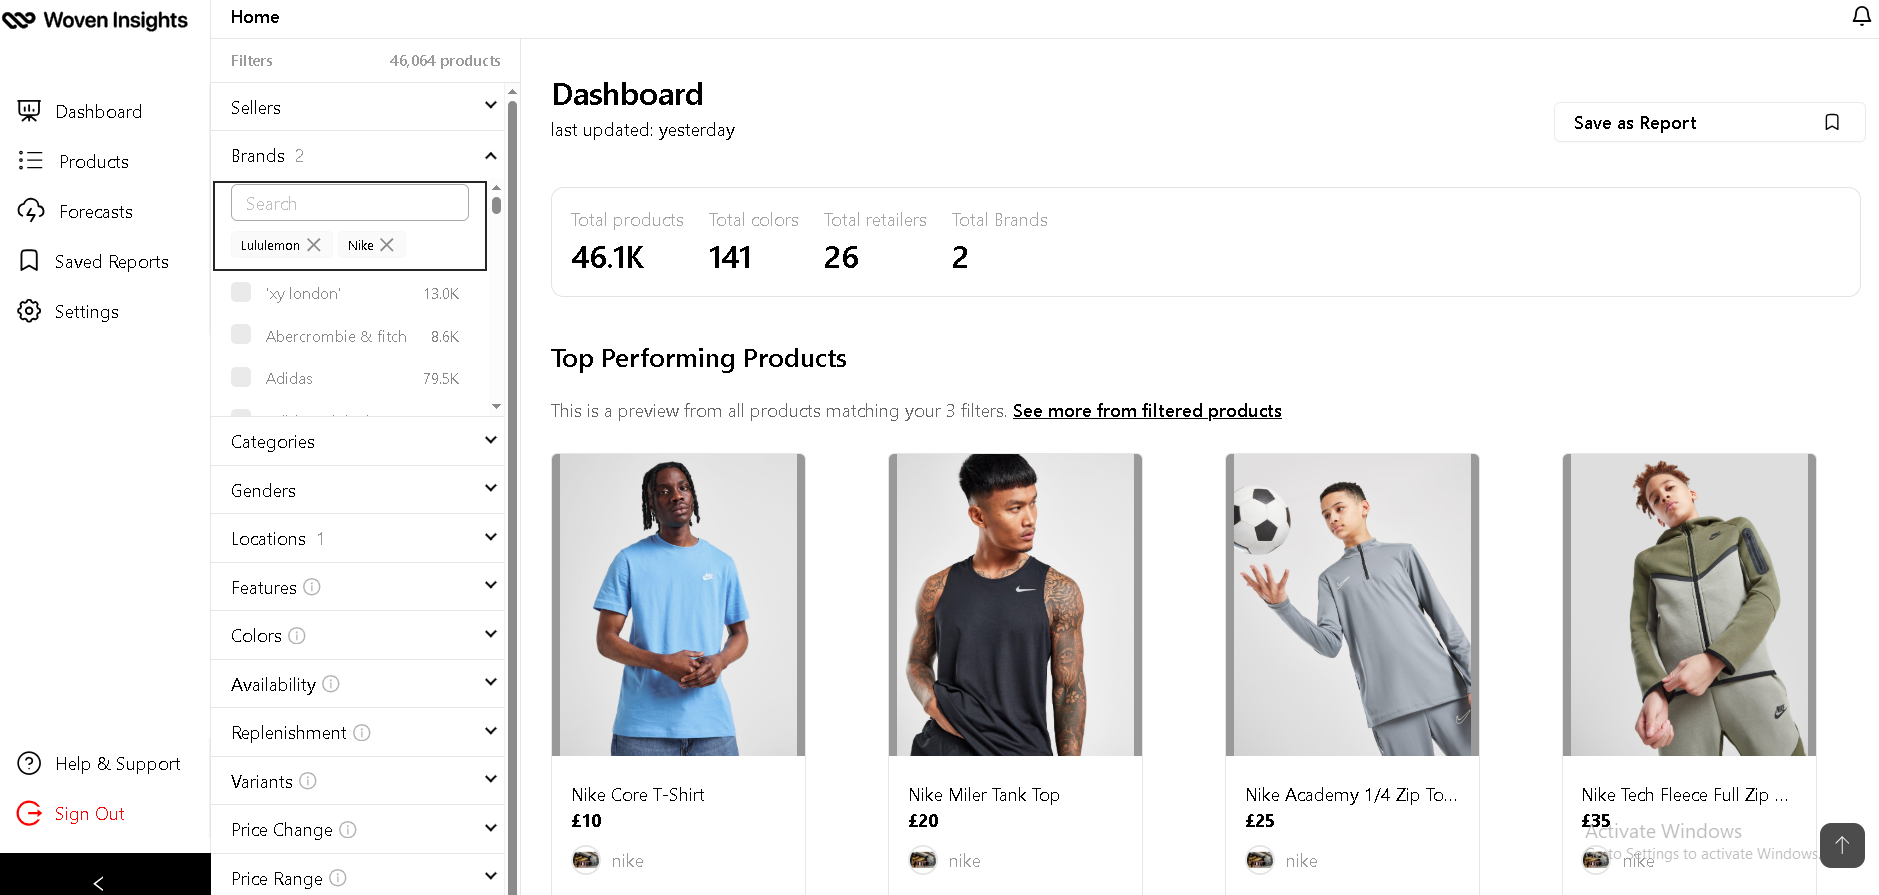Open See more from filtered products link
Viewport: 1879px width, 895px height.
1146,410
